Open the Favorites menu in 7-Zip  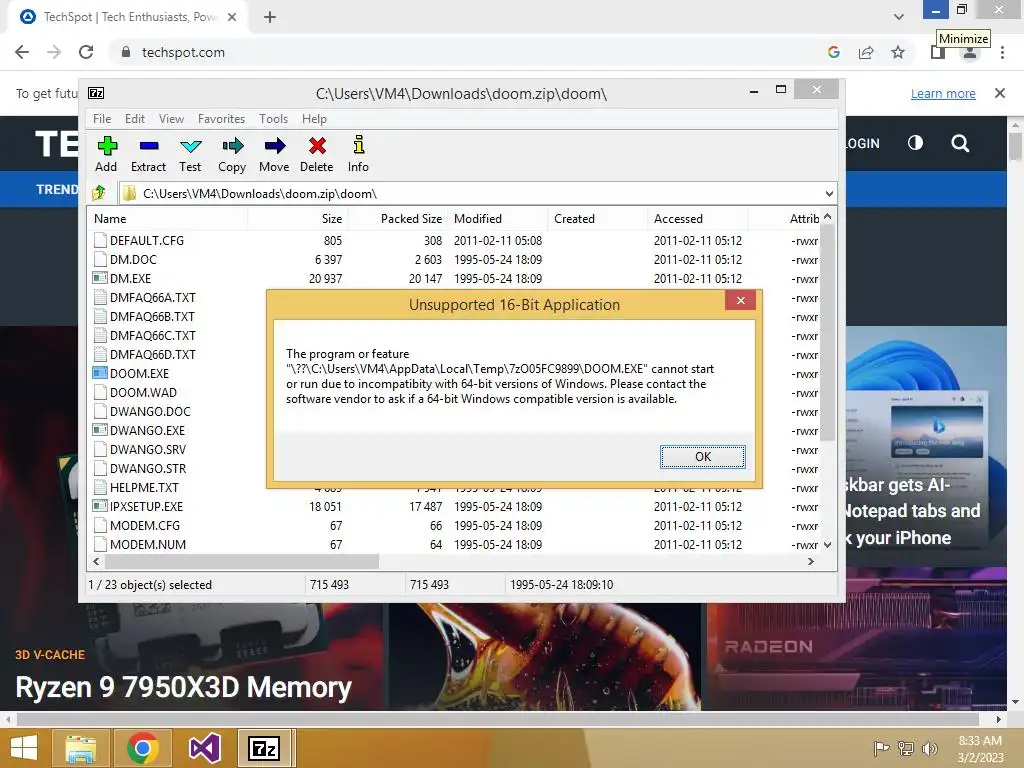click(x=221, y=119)
